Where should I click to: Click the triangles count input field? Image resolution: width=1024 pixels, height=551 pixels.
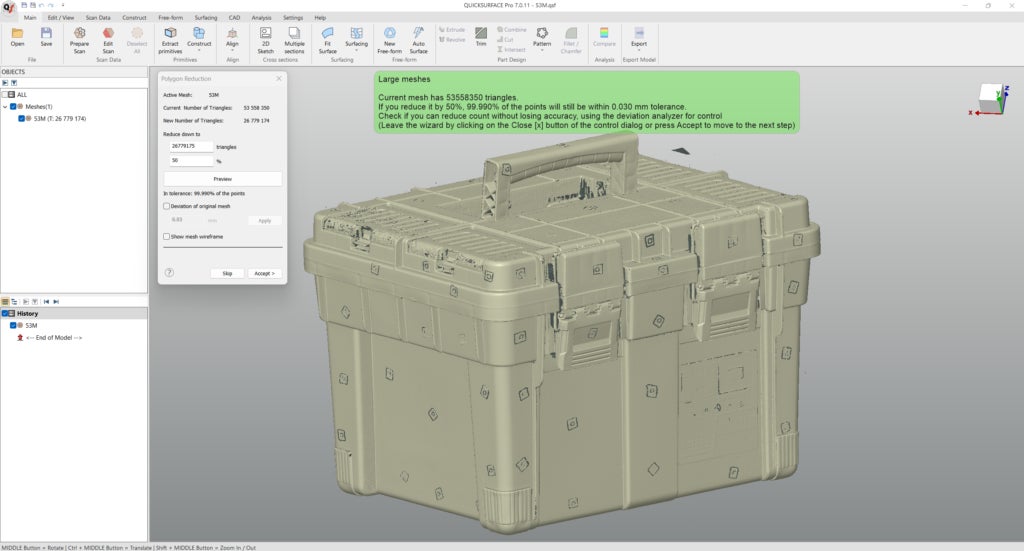click(190, 147)
